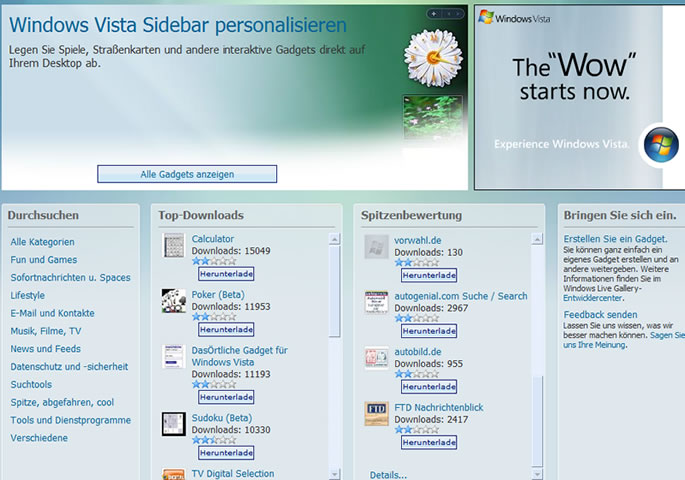Click the flower slideshow gadget thumbnail
This screenshot has height=480, width=685.
[432, 117]
